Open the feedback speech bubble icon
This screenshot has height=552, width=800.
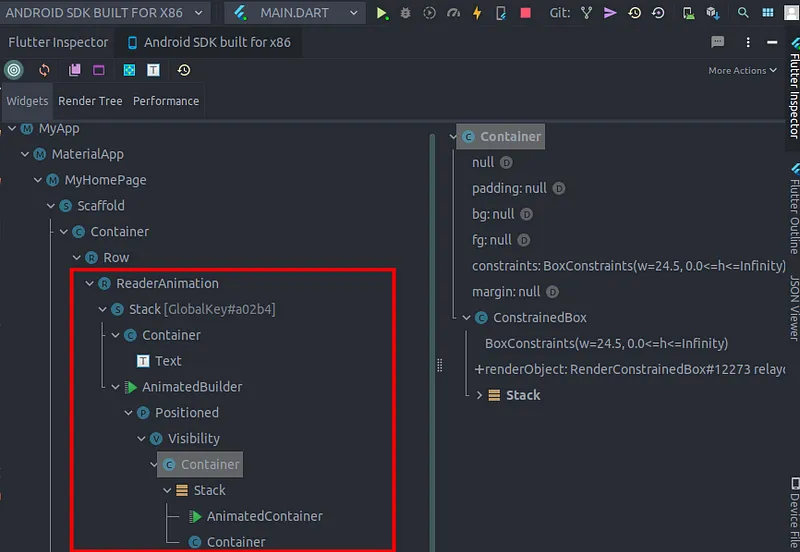pyautogui.click(x=717, y=42)
